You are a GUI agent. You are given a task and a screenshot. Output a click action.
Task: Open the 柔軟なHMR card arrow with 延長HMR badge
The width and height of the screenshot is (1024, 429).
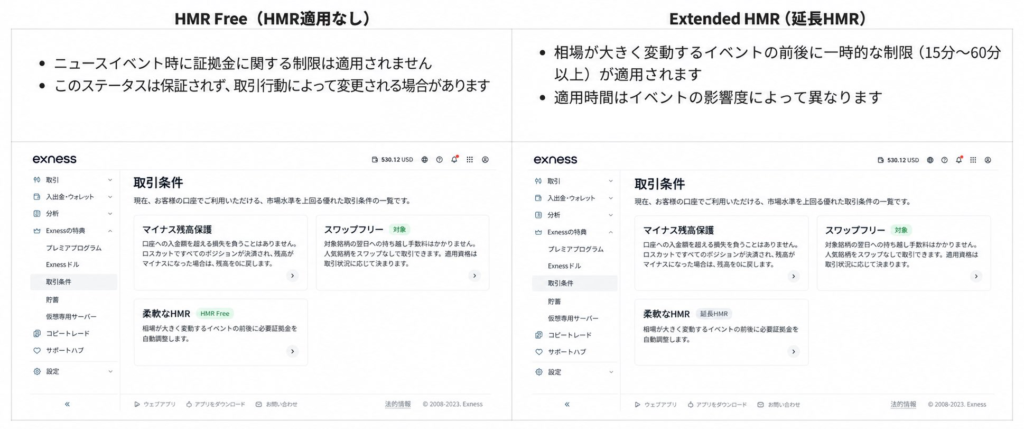pos(793,351)
